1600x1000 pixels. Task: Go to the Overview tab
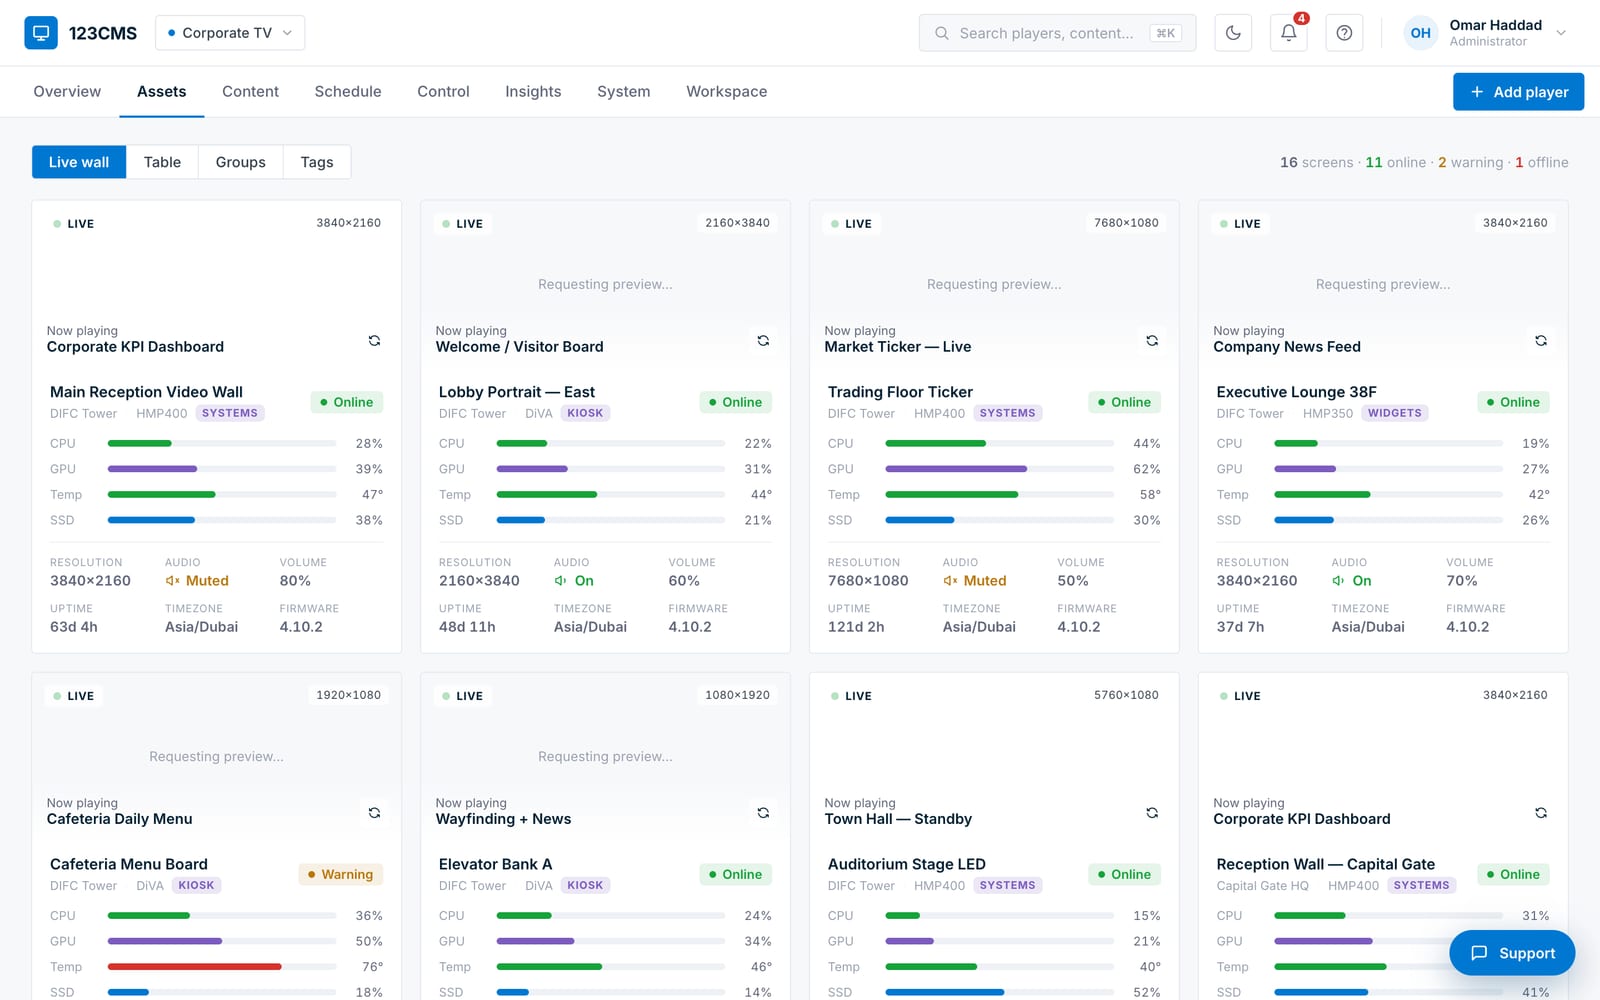[x=67, y=91]
